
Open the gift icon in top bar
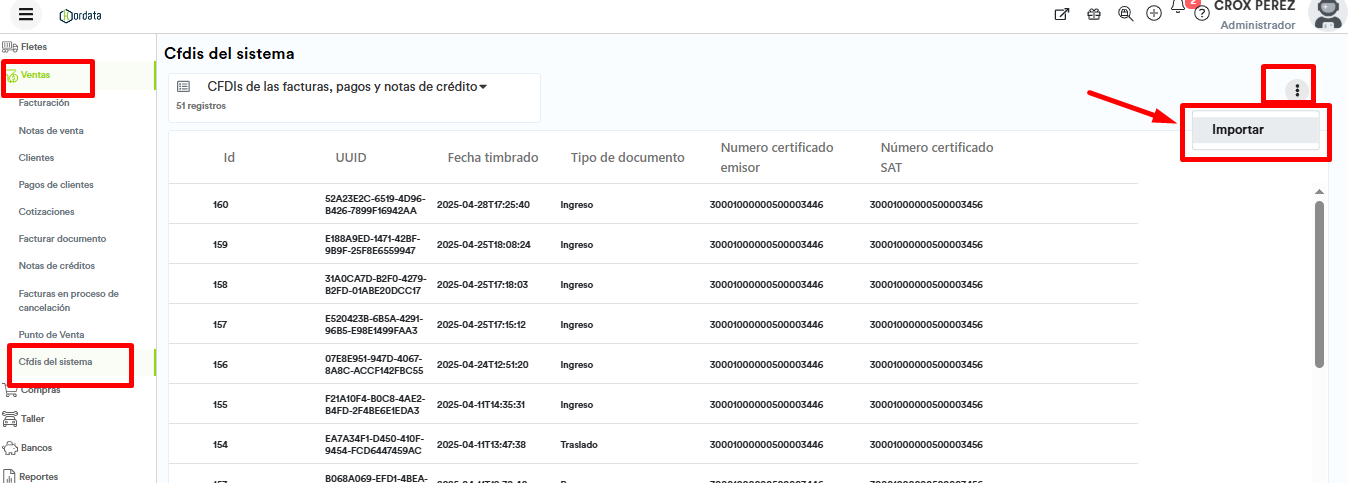click(1093, 14)
